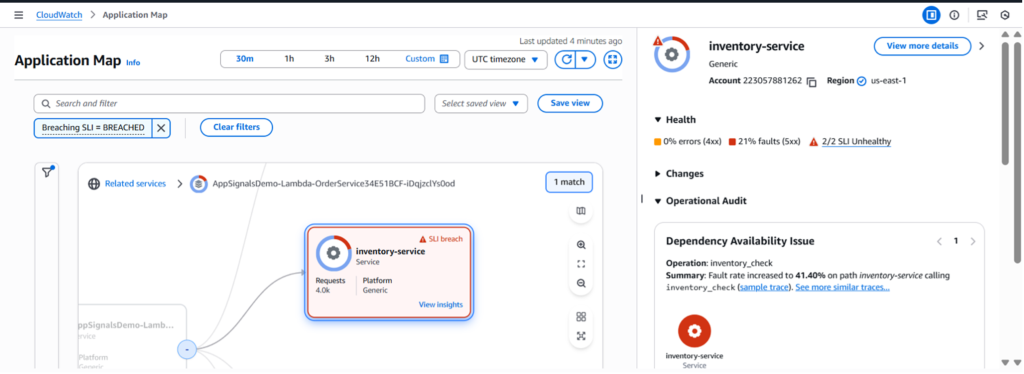Remove the Breaching SLI filter chip
Image resolution: width=1024 pixels, height=374 pixels.
[x=161, y=128]
